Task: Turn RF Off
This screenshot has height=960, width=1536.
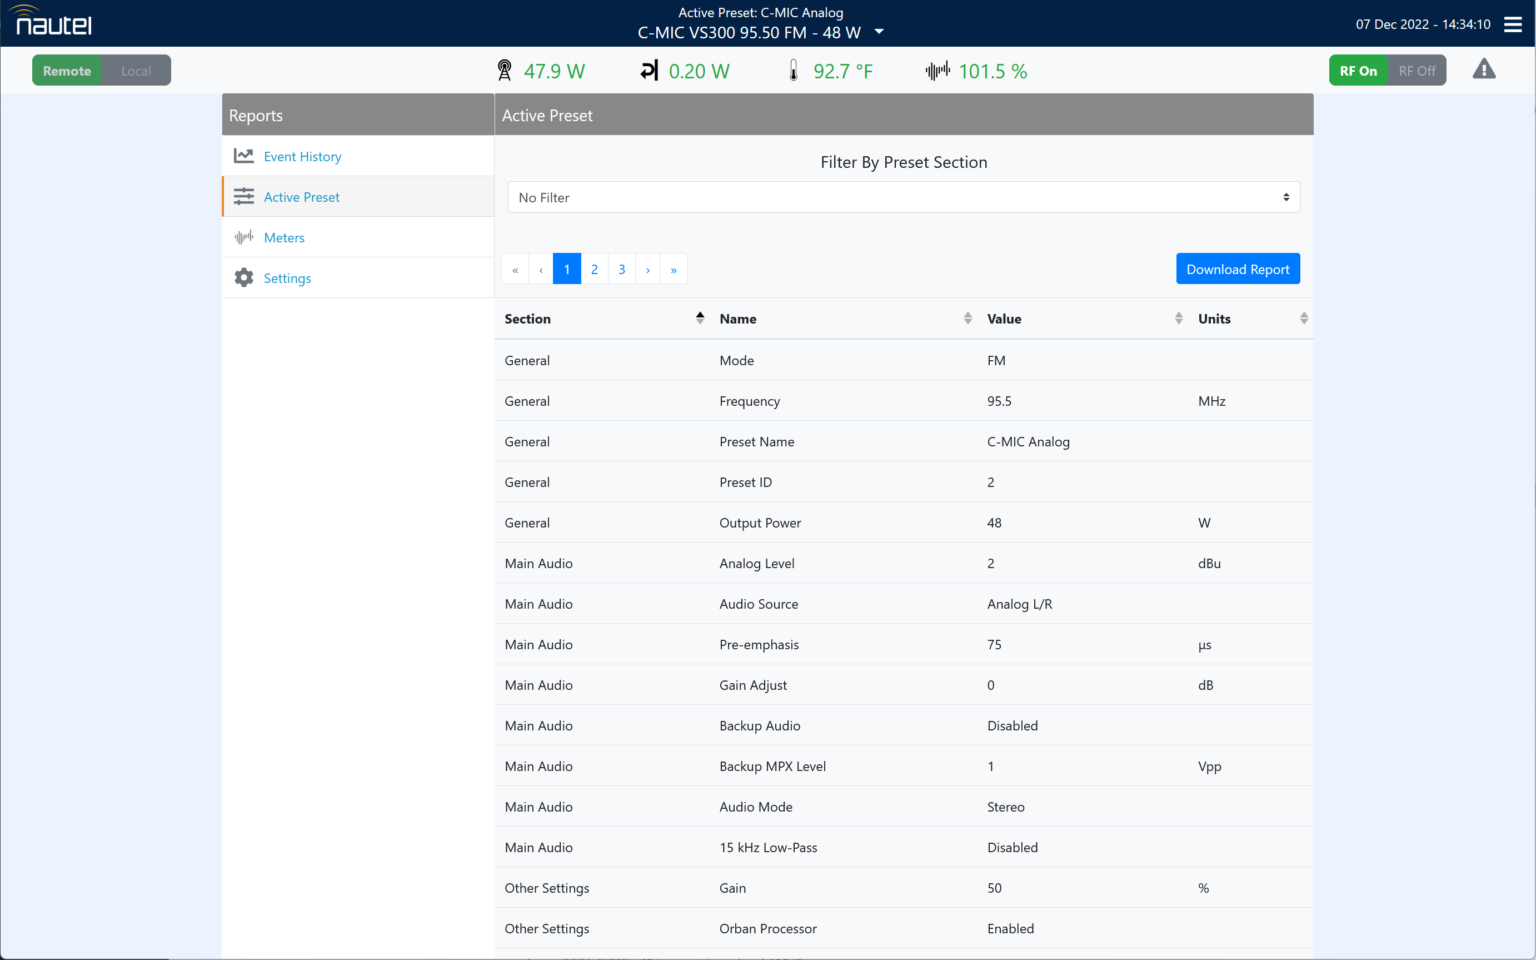Action: pos(1416,71)
